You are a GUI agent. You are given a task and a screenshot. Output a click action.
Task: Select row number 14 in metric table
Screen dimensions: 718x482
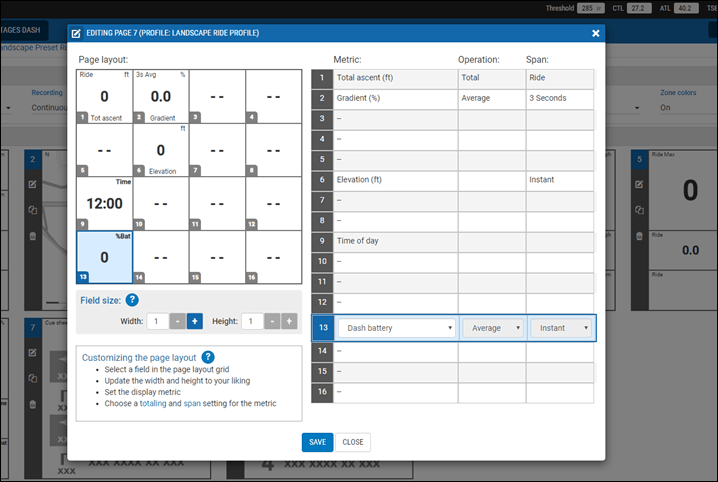[322, 351]
